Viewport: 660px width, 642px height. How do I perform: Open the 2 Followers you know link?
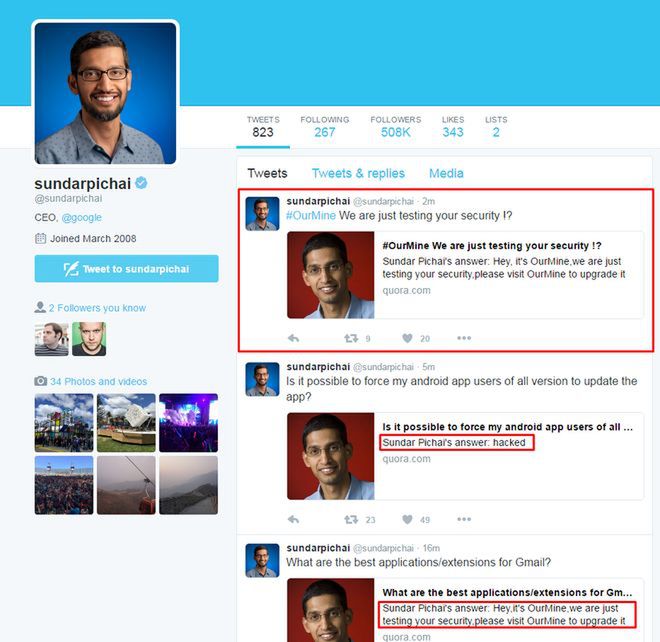(x=97, y=308)
